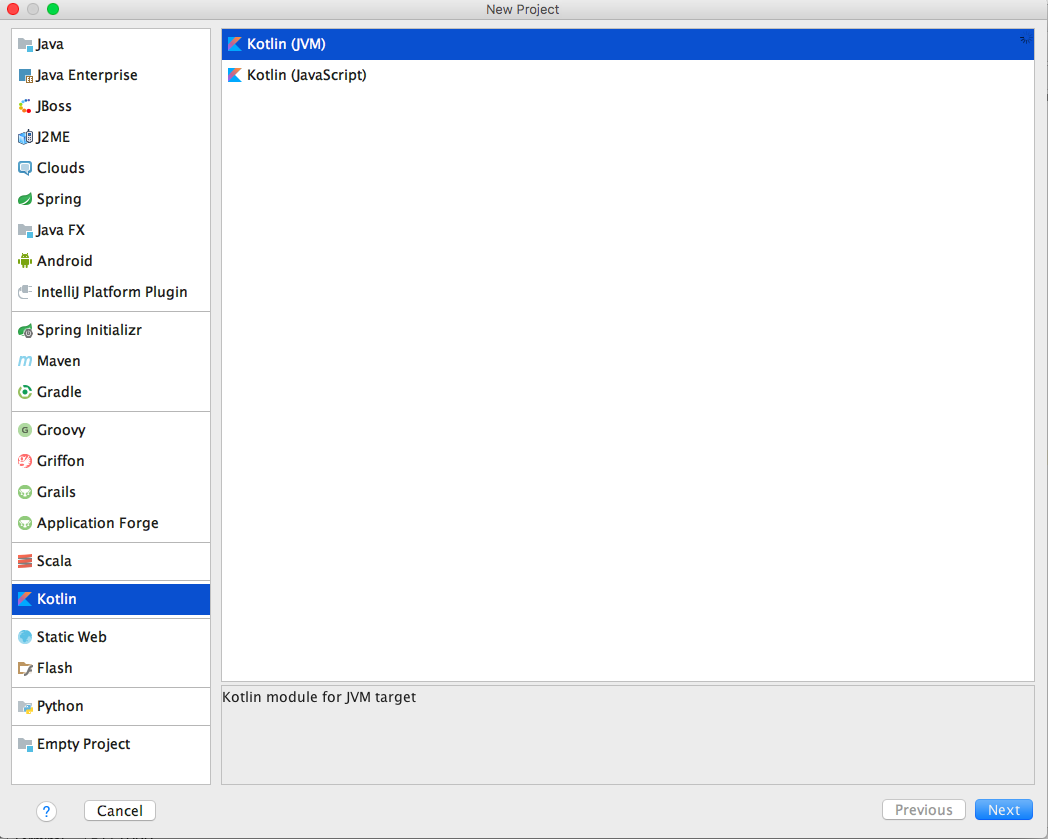The width and height of the screenshot is (1048, 839).
Task: Click the Griffon red icon
Action: (x=25, y=461)
